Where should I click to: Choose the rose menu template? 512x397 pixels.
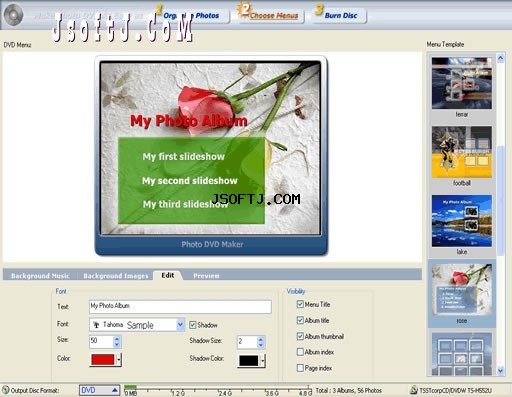462,289
